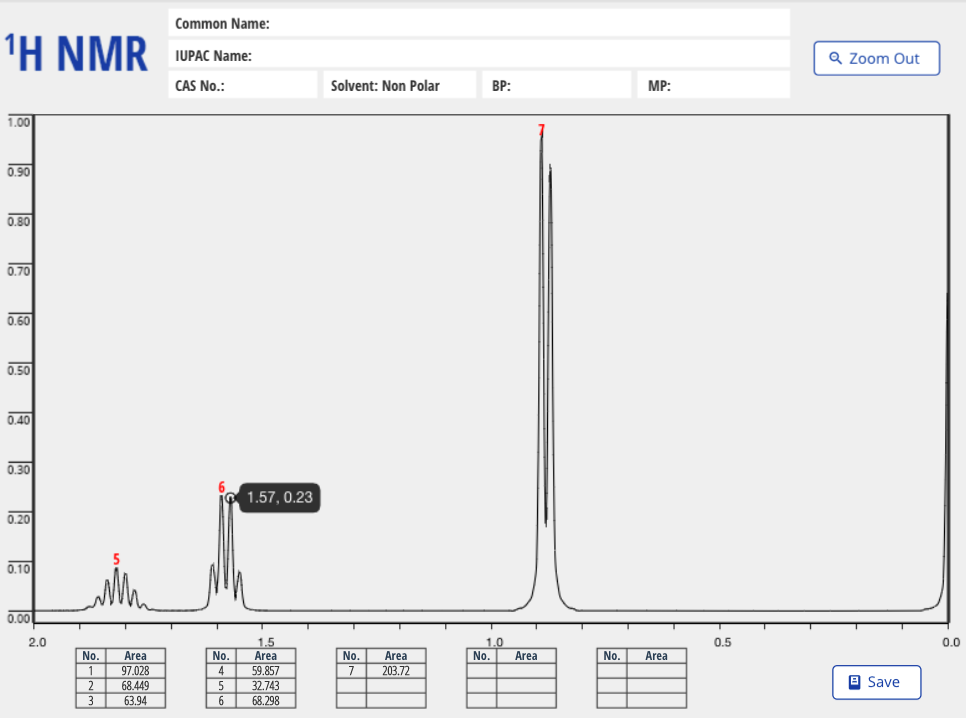Select area value 203.72 for peak 7

(x=395, y=671)
